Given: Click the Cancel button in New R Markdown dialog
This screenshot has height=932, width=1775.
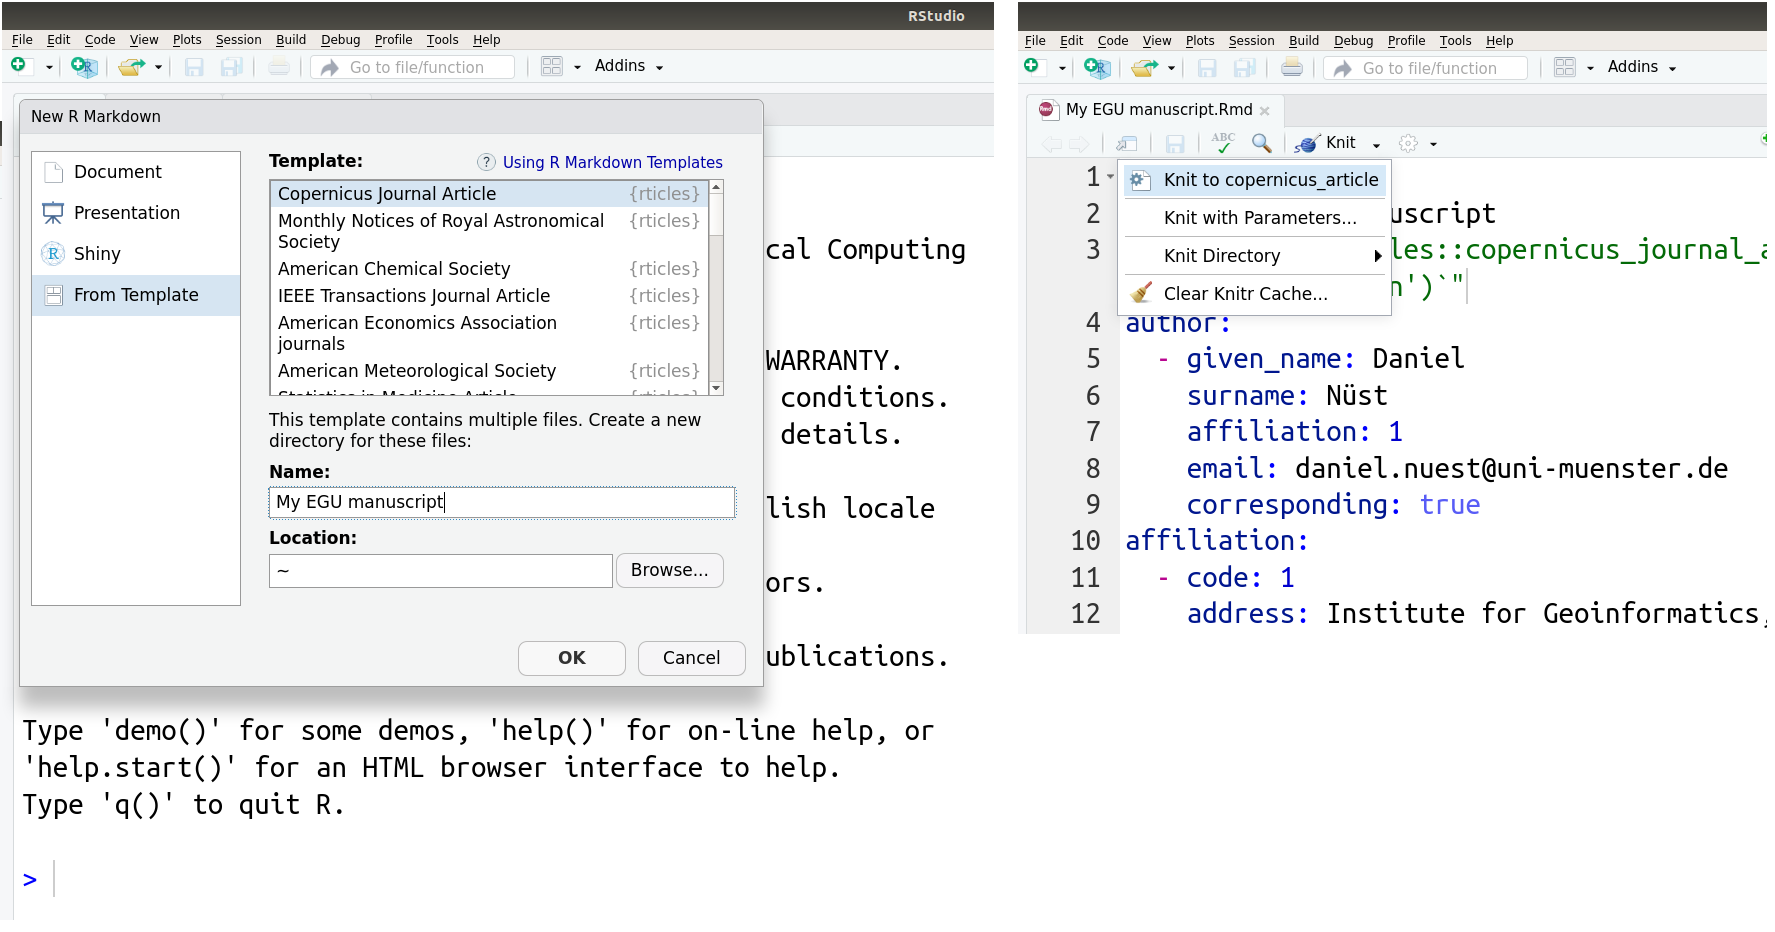Looking at the screenshot, I should pos(691,658).
